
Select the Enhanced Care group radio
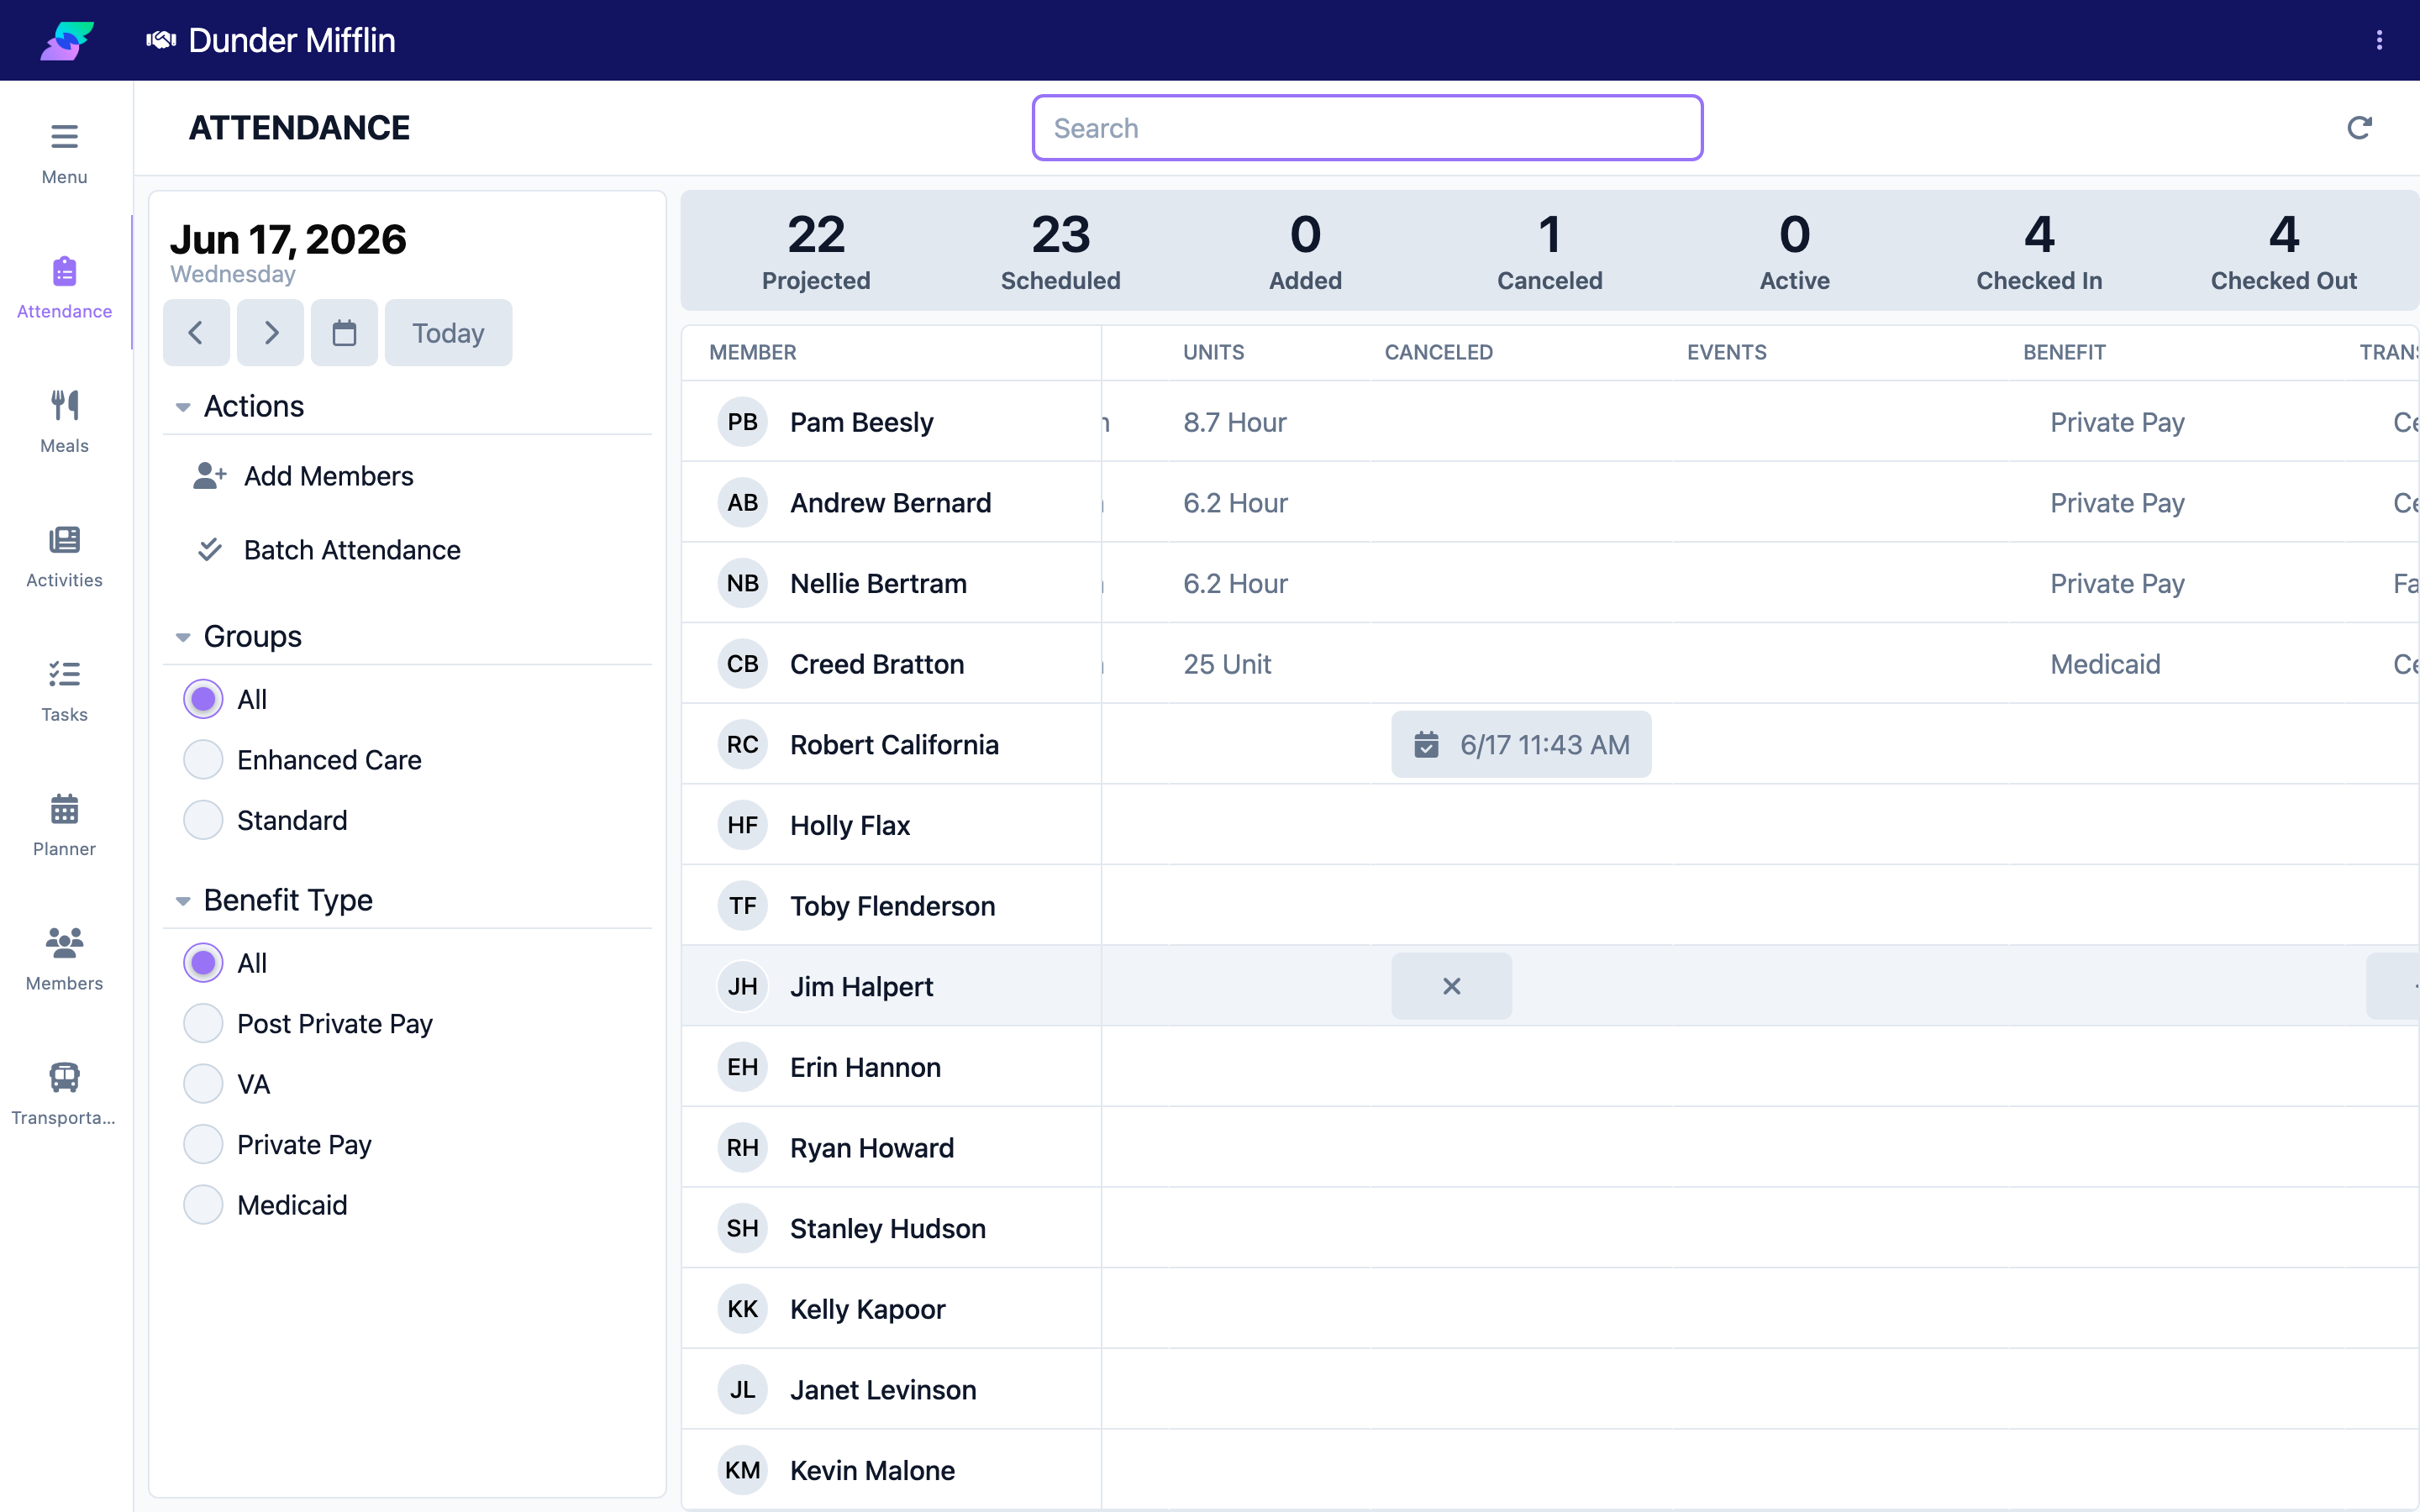pos(203,760)
